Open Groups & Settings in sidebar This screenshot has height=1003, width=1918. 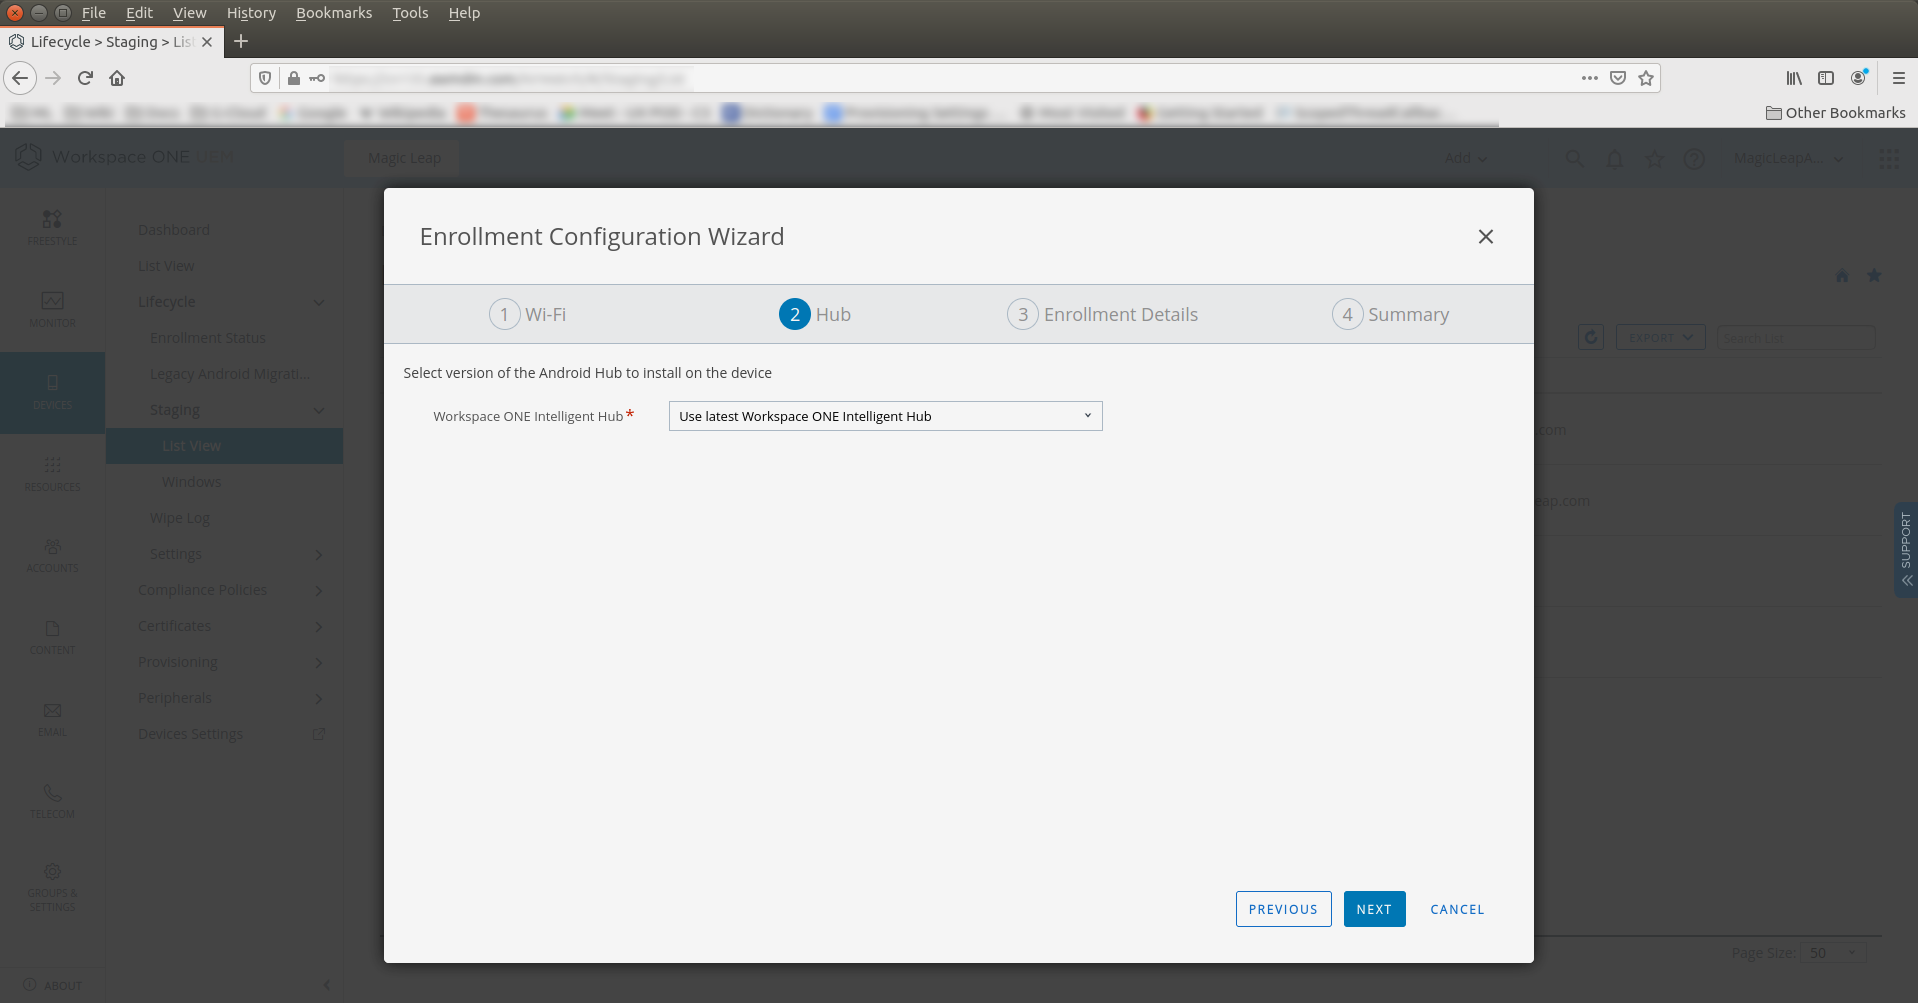pos(52,887)
